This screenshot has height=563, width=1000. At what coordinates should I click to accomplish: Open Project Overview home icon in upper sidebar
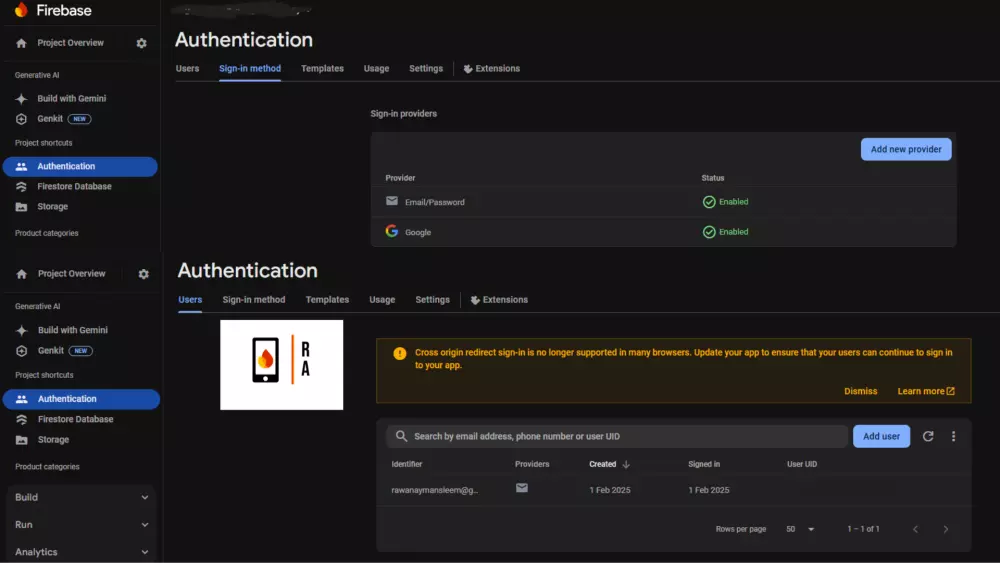pyautogui.click(x=21, y=43)
